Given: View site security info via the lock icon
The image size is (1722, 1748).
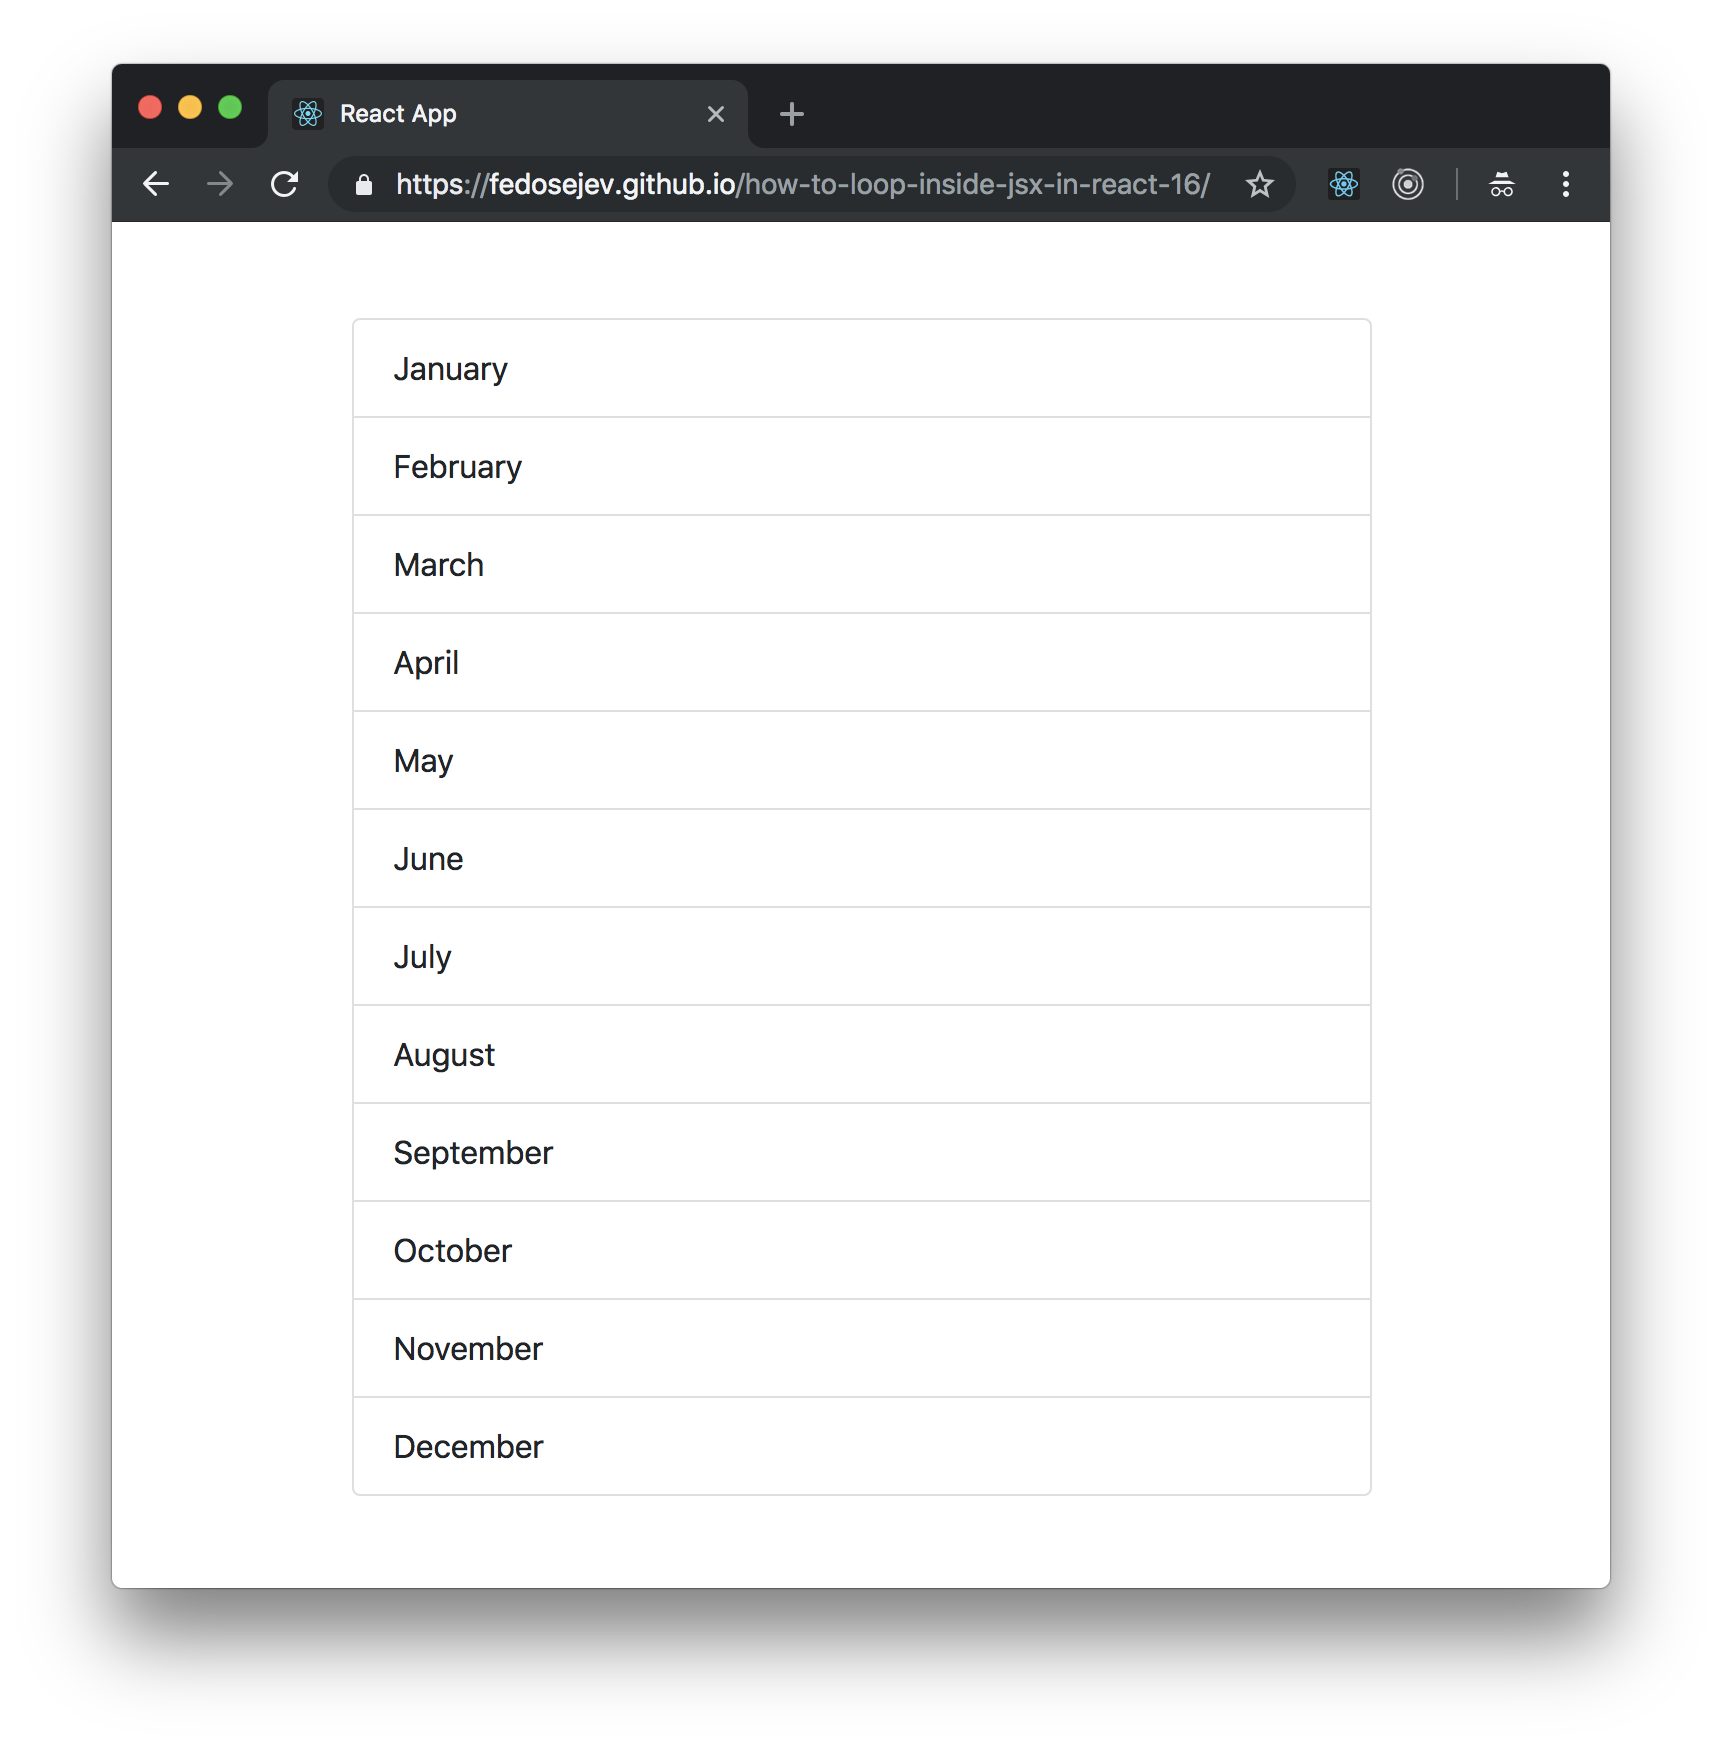Looking at the screenshot, I should pos(363,184).
